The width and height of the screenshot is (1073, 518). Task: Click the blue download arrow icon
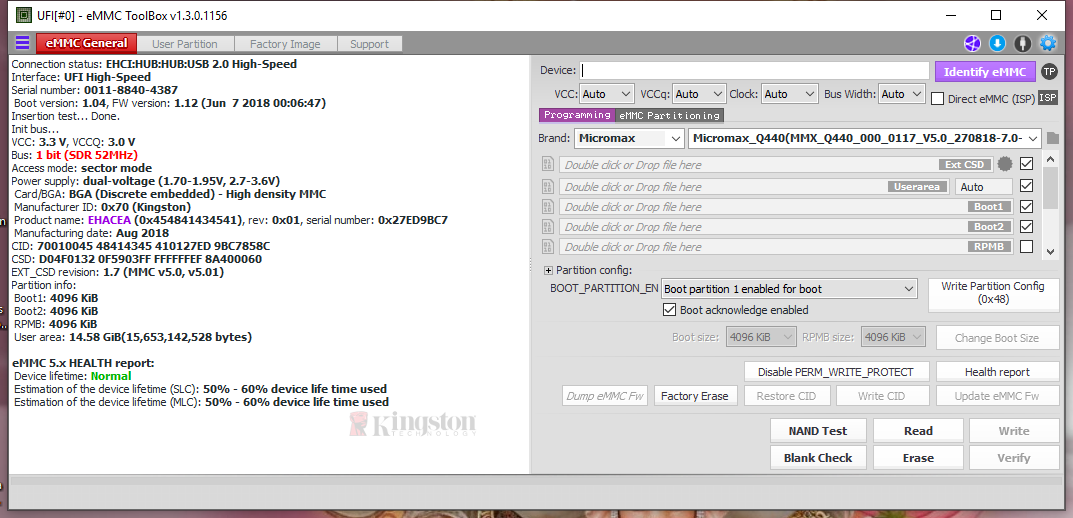click(x=998, y=43)
